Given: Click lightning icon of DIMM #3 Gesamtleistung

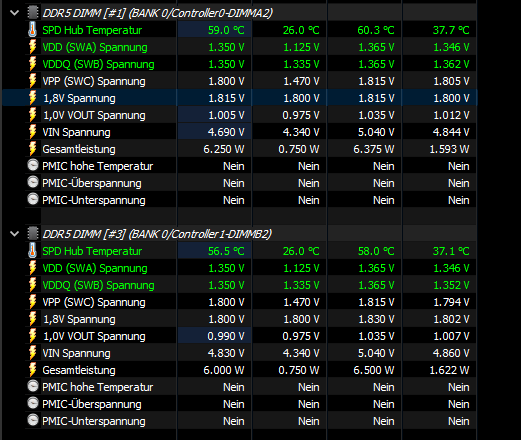Looking at the screenshot, I should point(33,370).
